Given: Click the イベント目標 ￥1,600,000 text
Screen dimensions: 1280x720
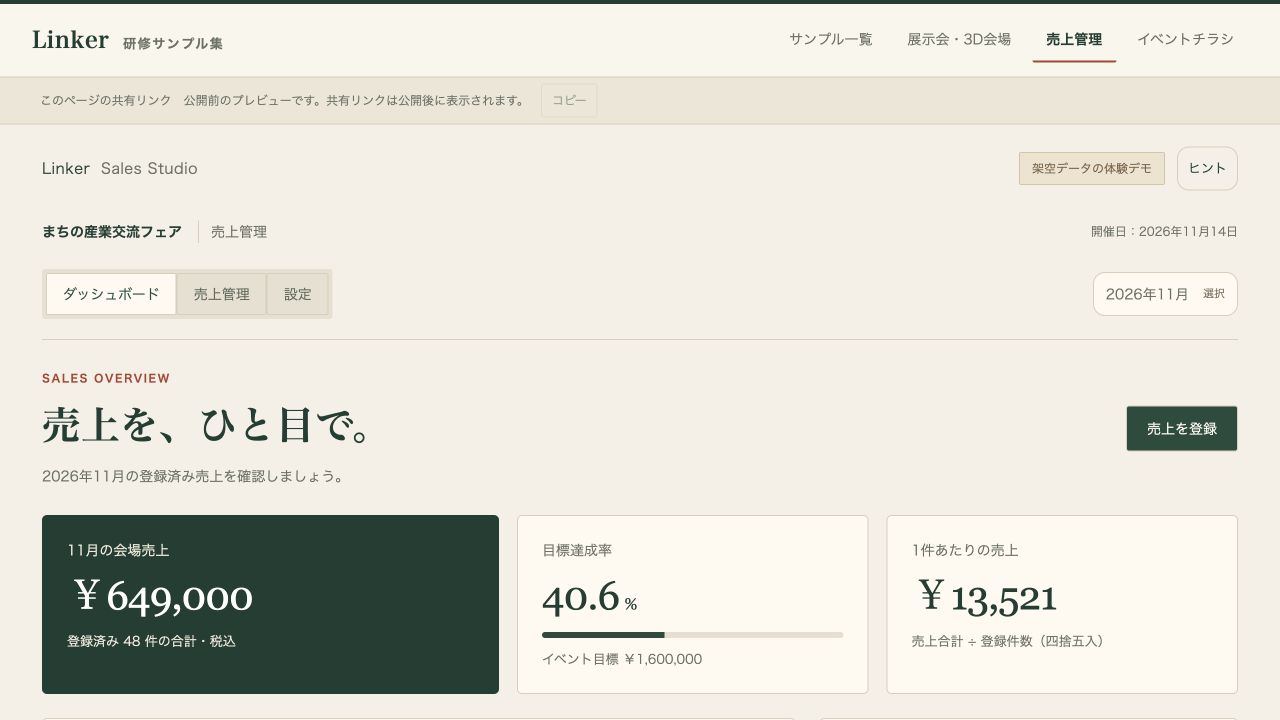Looking at the screenshot, I should (x=622, y=659).
